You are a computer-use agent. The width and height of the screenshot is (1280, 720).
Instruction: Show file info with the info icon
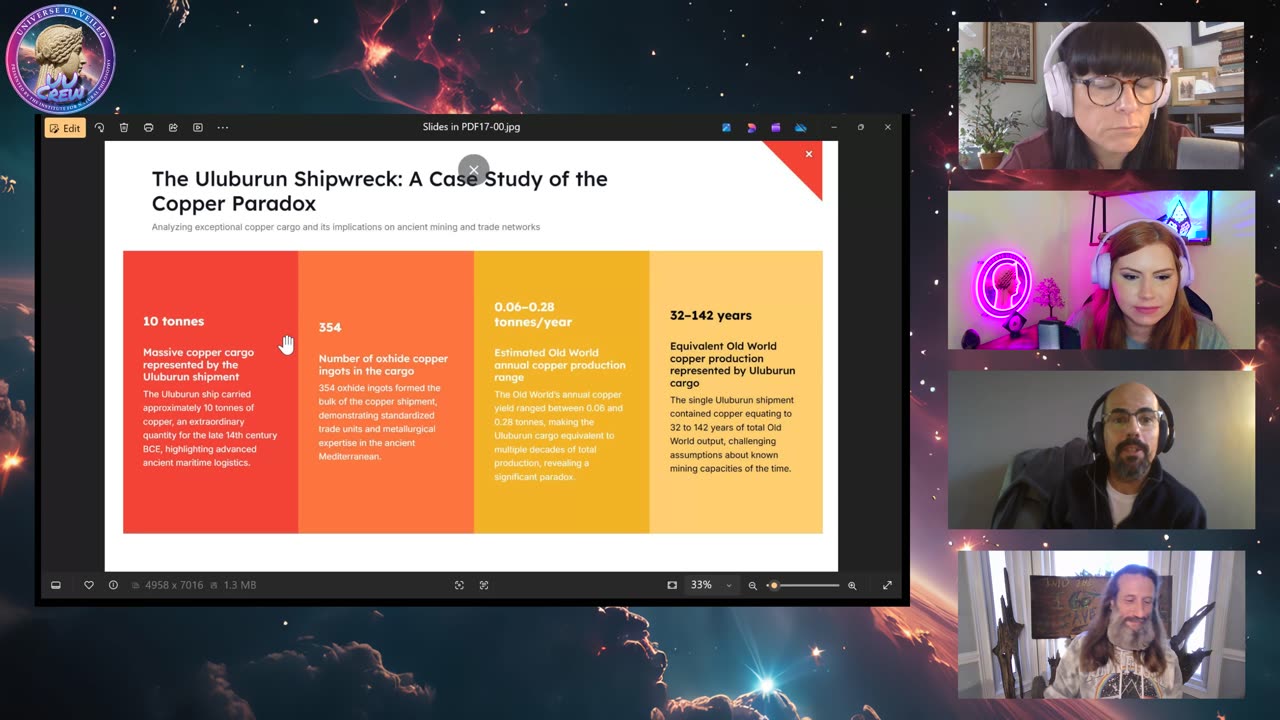(113, 585)
